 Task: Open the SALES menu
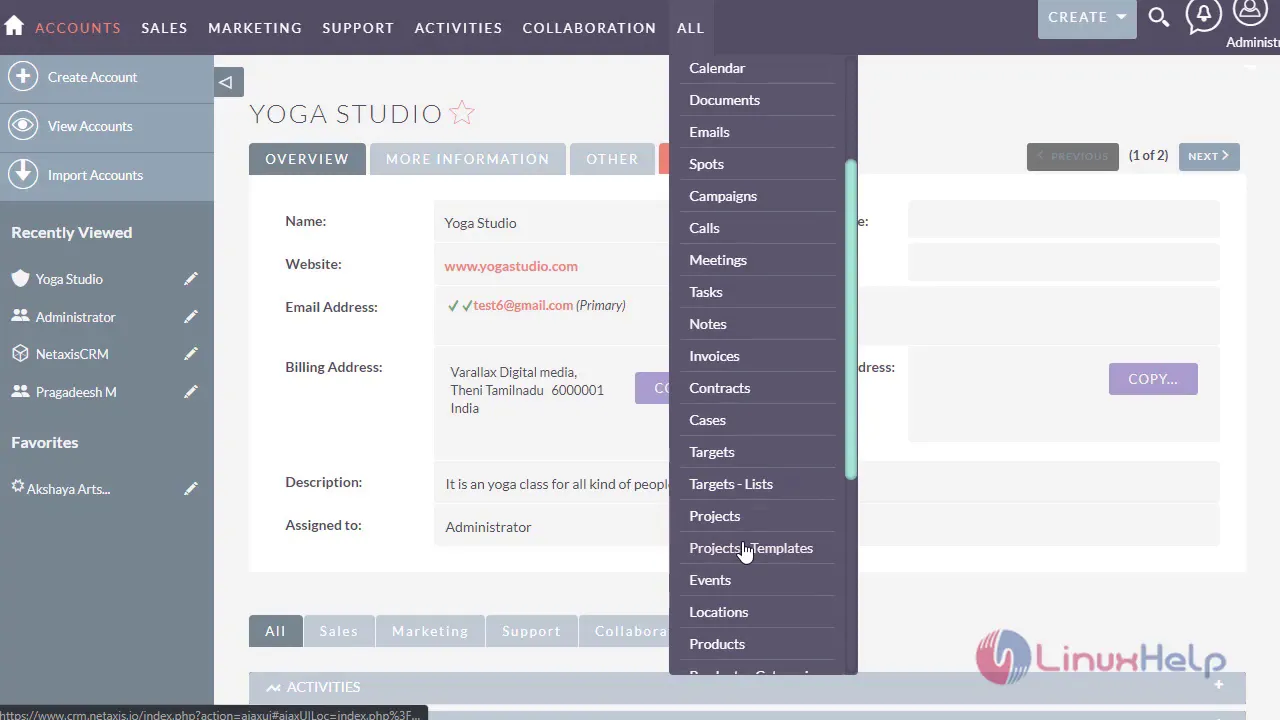click(x=164, y=28)
